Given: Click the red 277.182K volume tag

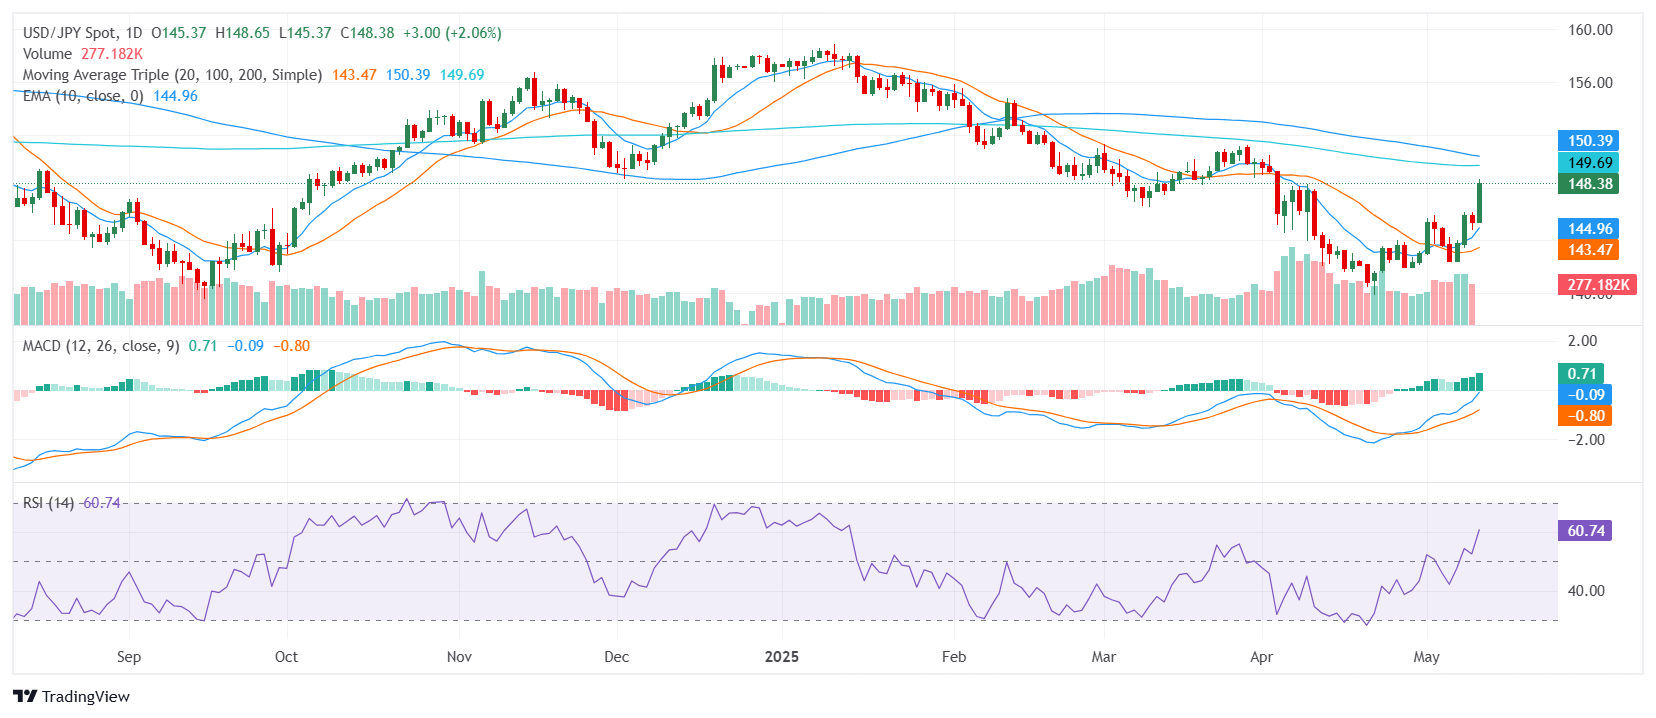Looking at the screenshot, I should click(1597, 285).
